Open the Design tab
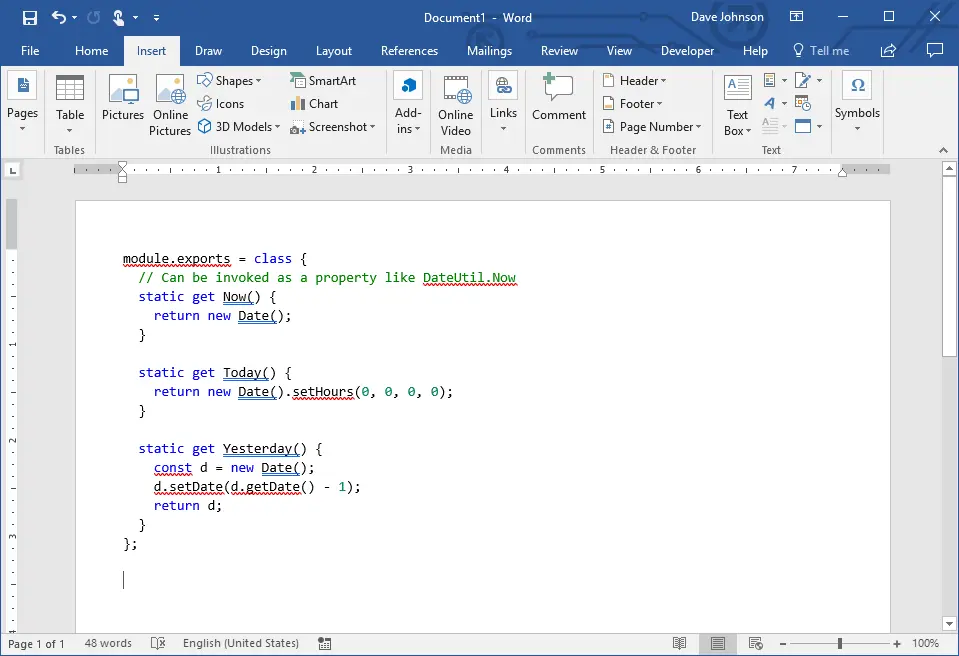 pyautogui.click(x=268, y=51)
